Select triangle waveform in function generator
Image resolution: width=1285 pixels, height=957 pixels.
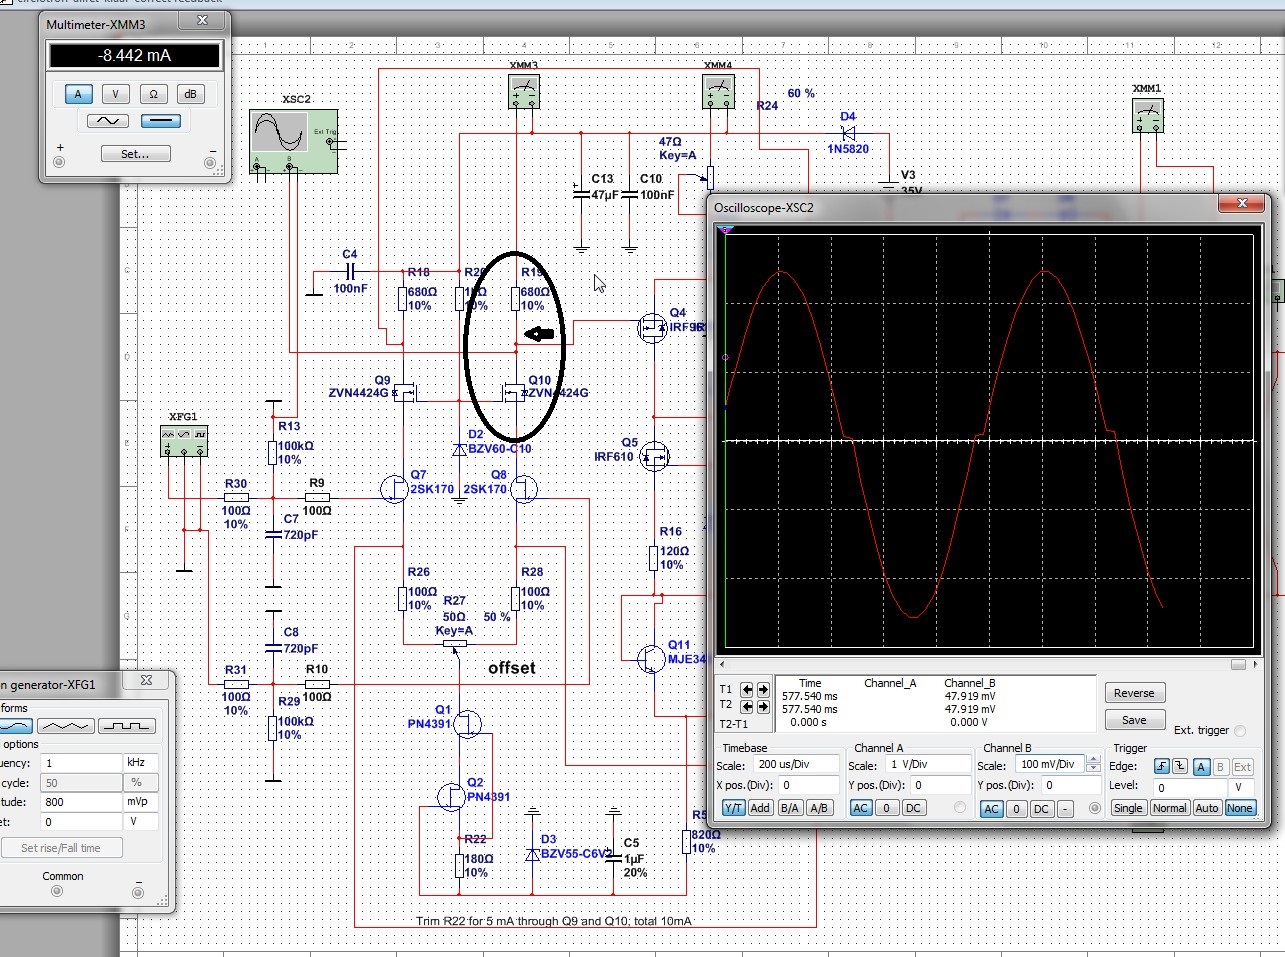[x=65, y=726]
